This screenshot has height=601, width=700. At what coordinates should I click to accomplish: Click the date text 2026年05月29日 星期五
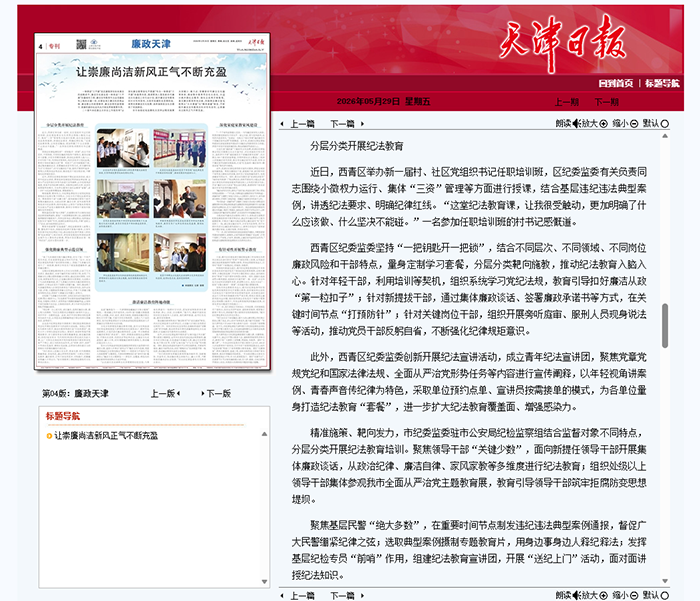click(383, 101)
